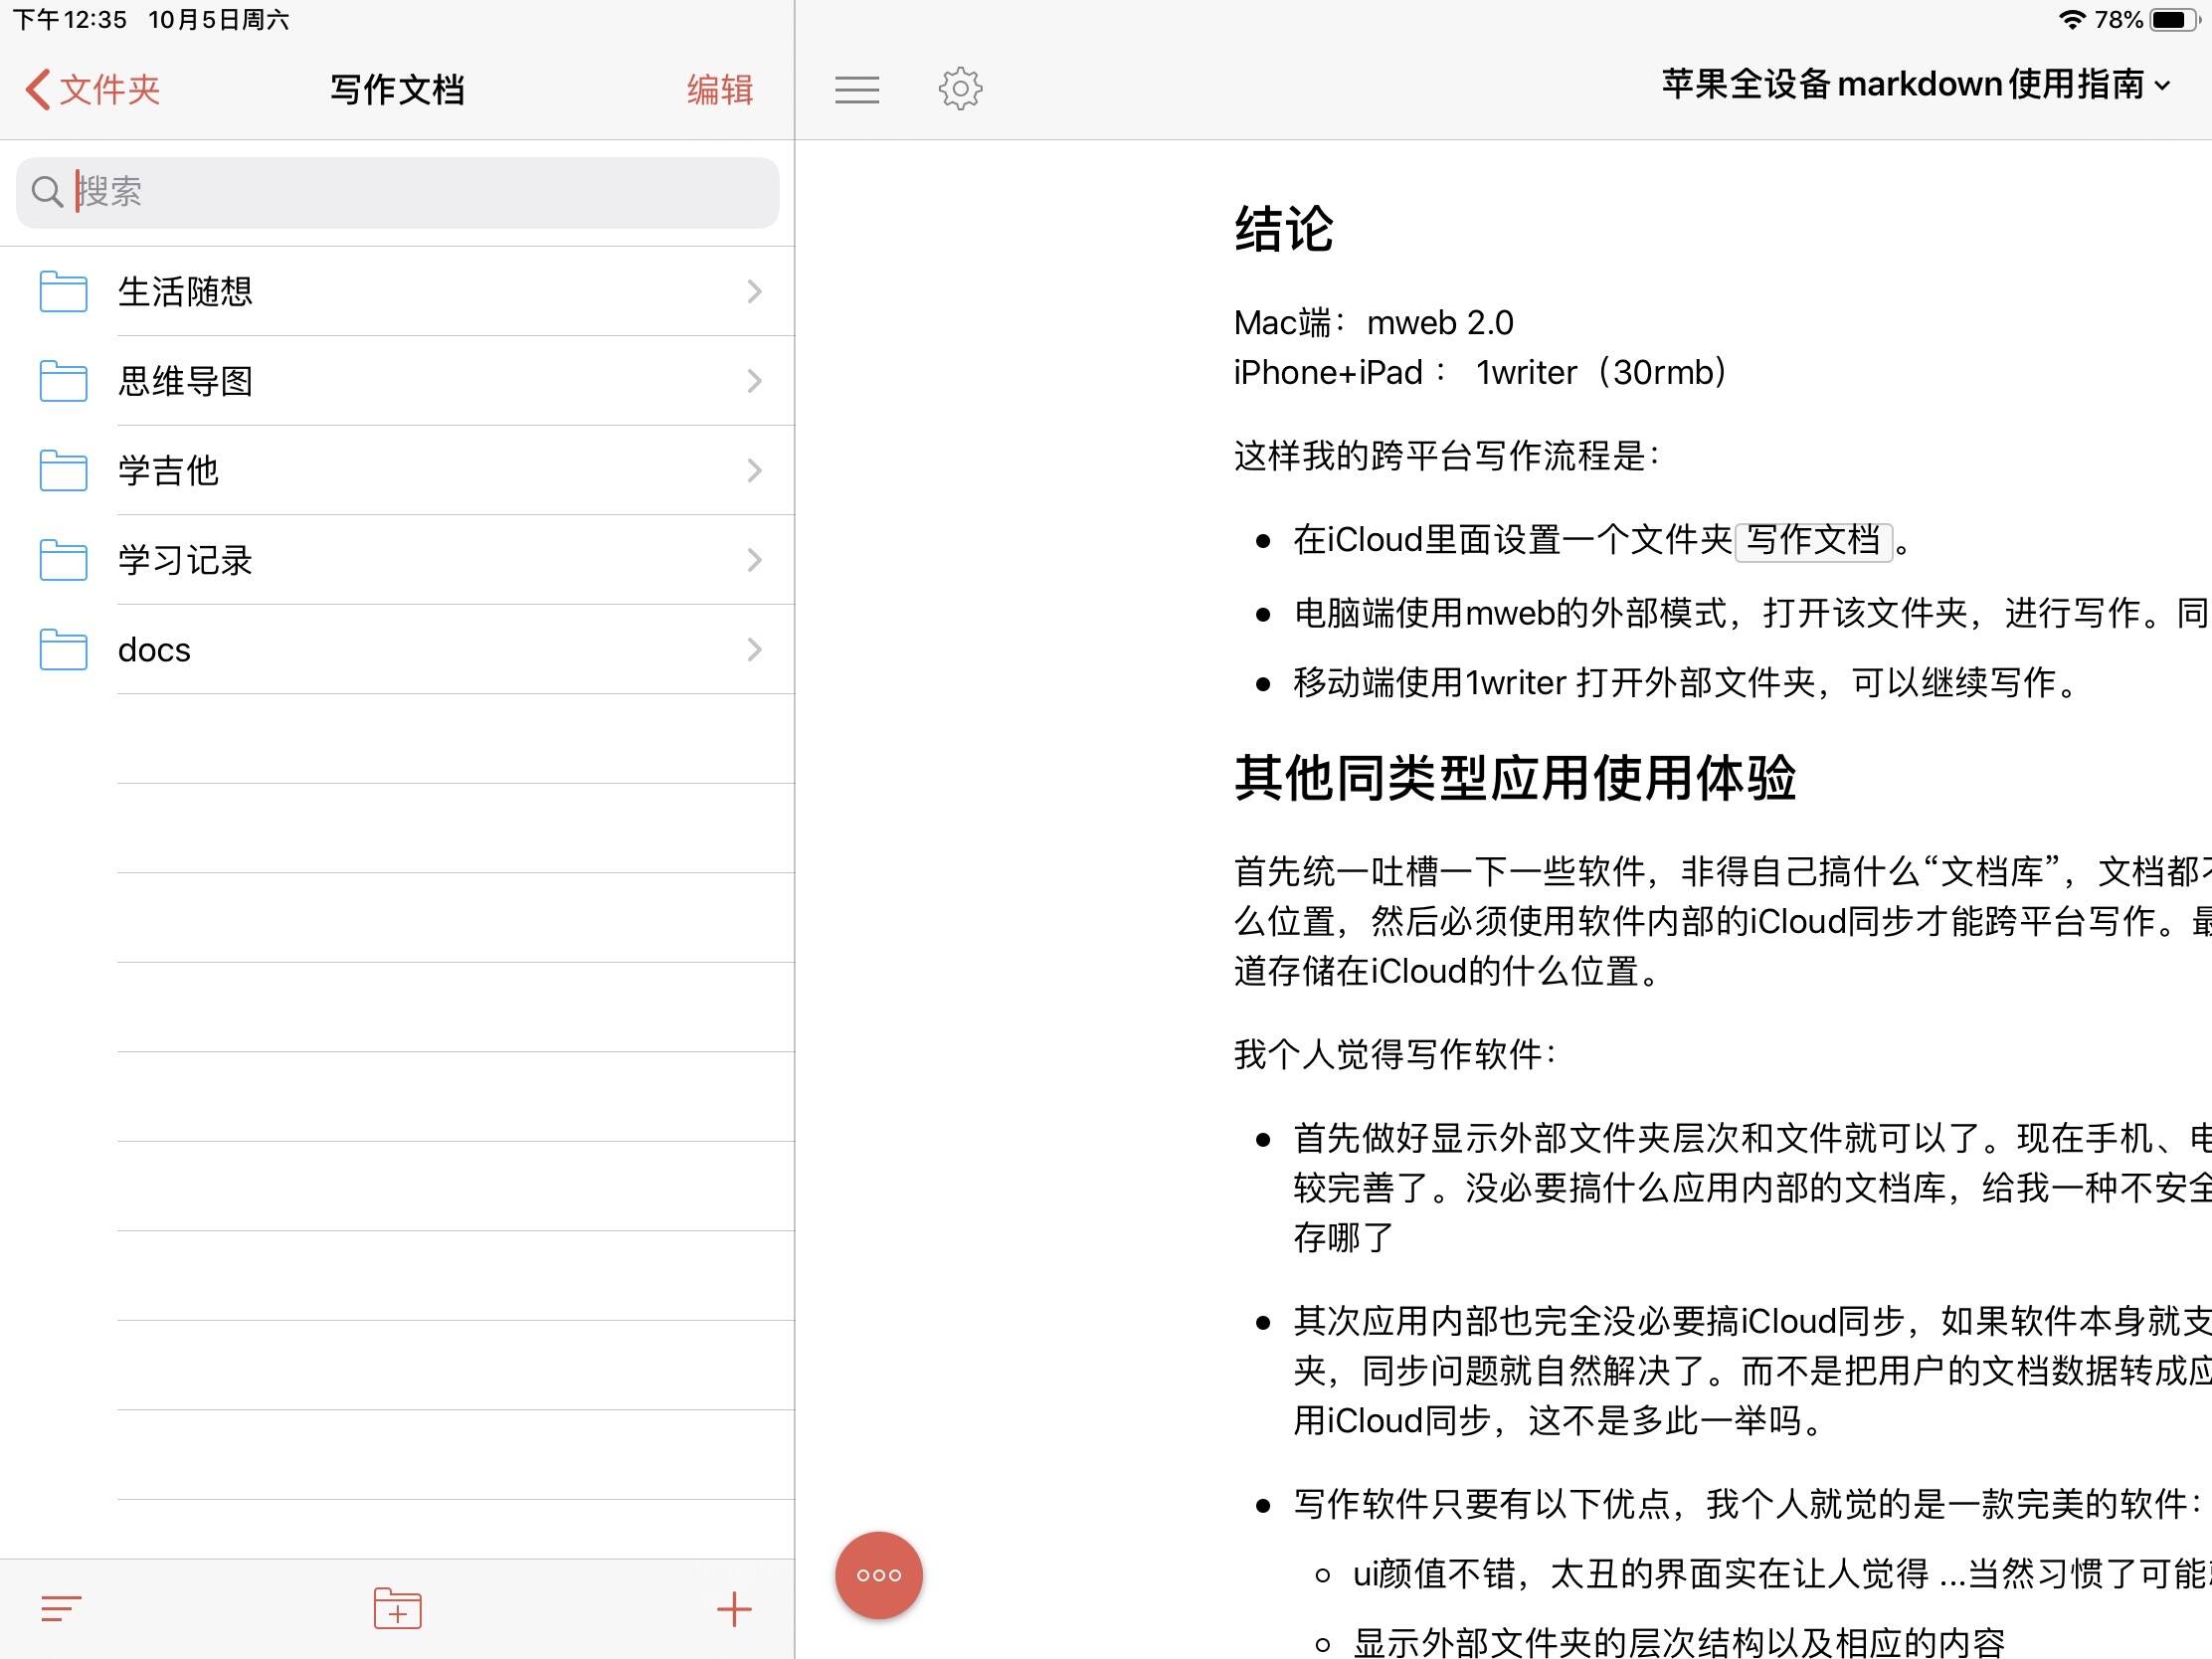Open the document title dropdown
2212x1659 pixels.
[x=1916, y=85]
